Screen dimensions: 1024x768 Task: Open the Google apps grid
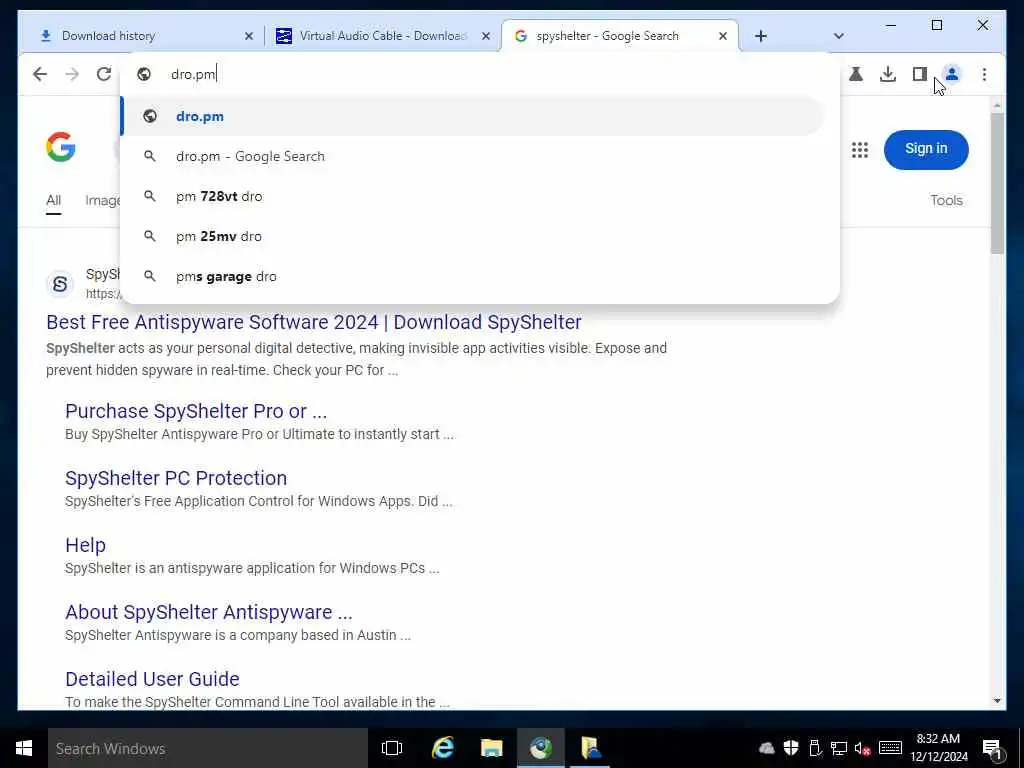pyautogui.click(x=860, y=150)
